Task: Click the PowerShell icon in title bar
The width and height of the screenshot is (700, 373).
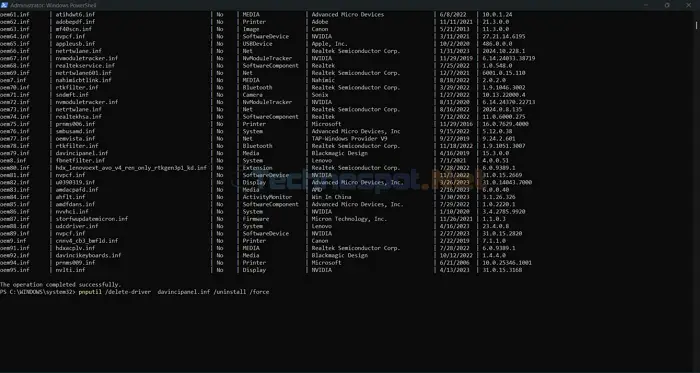Action: [x=4, y=5]
